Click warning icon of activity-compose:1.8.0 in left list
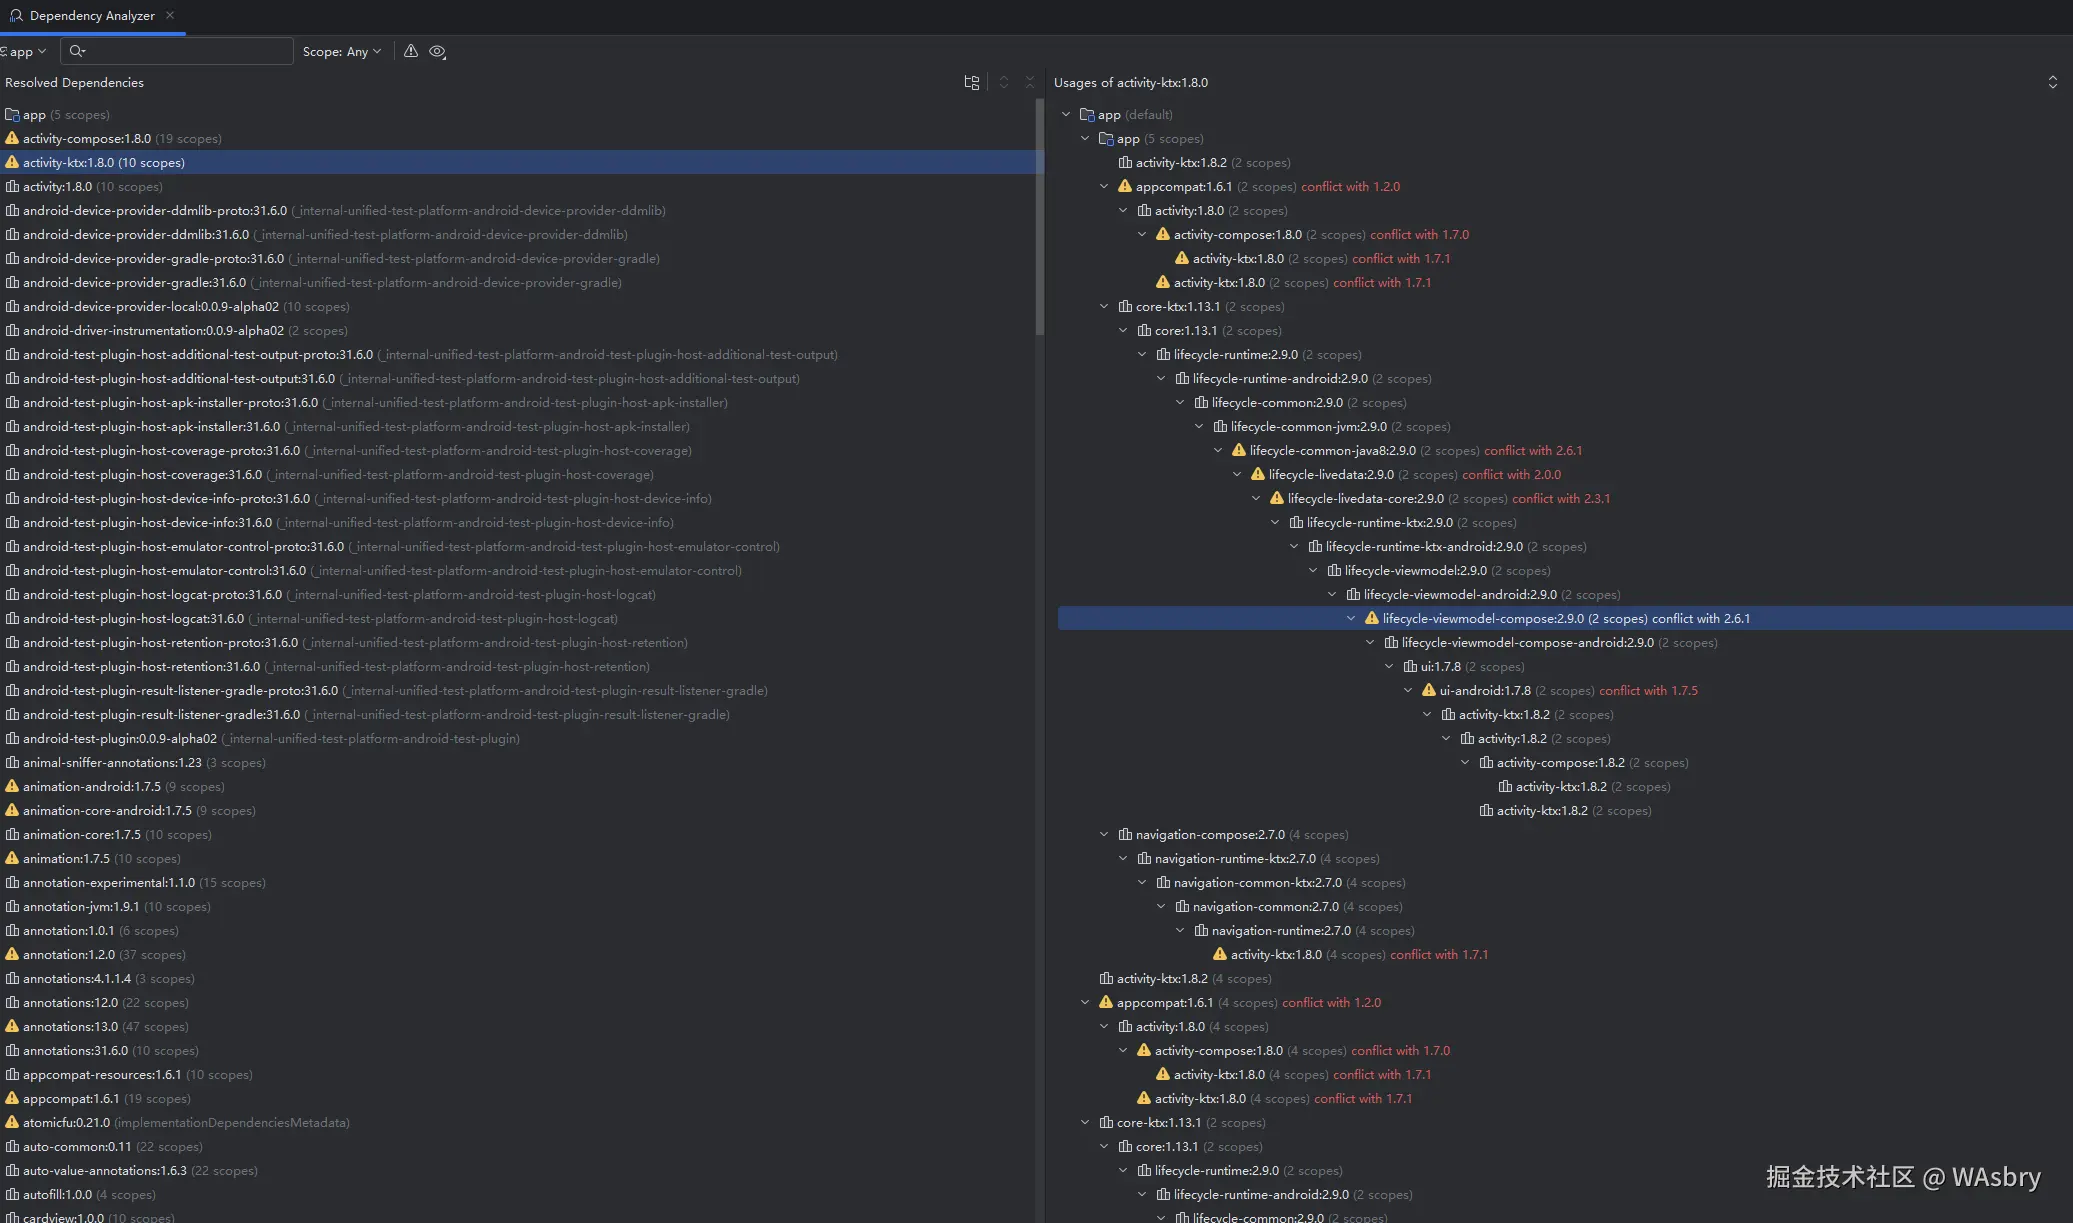This screenshot has height=1223, width=2073. [x=12, y=138]
